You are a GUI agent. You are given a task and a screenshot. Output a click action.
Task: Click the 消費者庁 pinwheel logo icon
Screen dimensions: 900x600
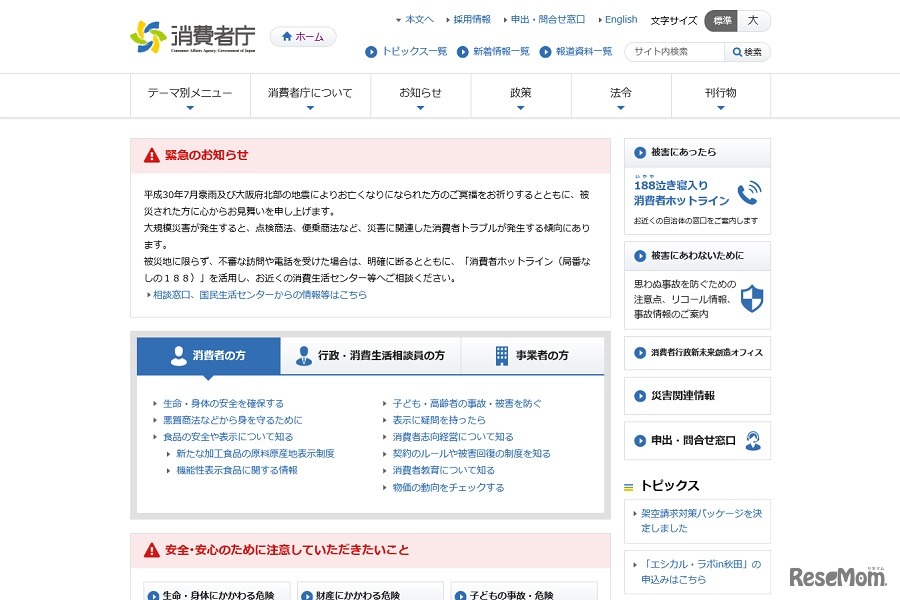pos(150,36)
